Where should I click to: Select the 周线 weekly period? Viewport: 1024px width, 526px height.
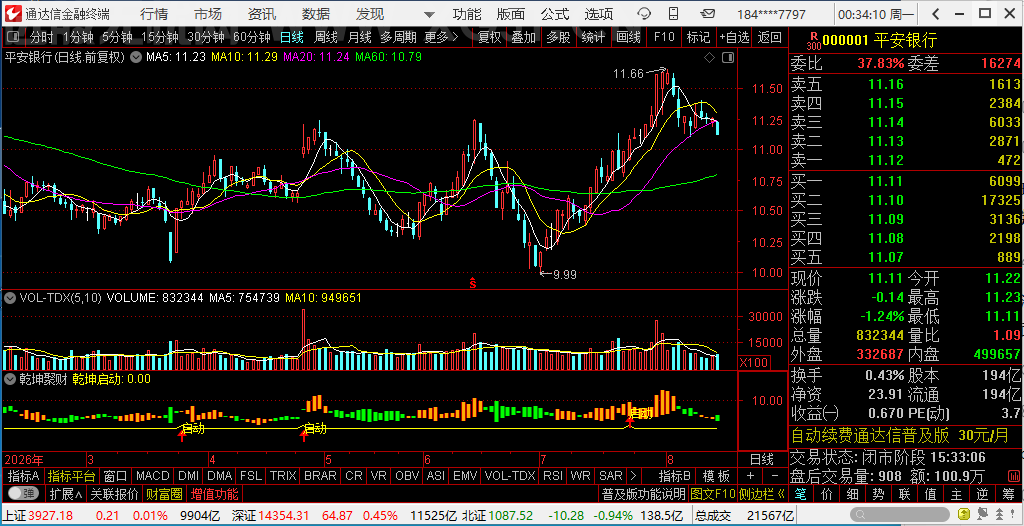click(x=325, y=37)
